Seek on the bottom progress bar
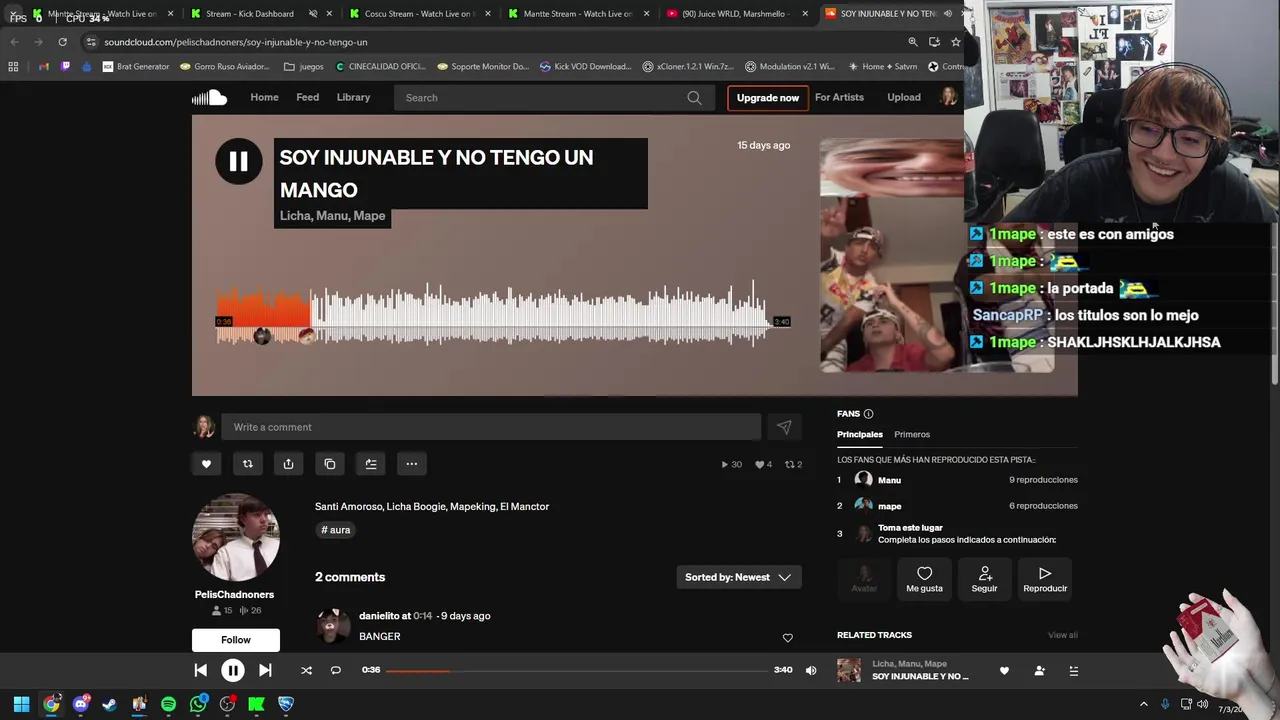The image size is (1280, 720). coord(578,670)
